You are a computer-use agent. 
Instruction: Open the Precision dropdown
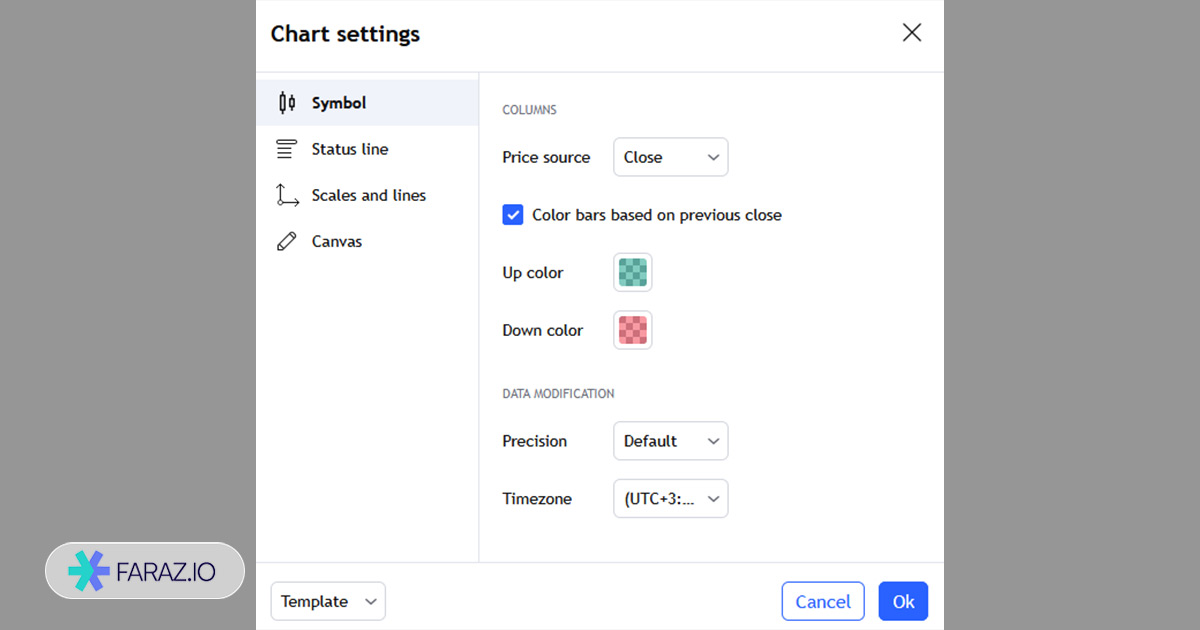pos(670,441)
